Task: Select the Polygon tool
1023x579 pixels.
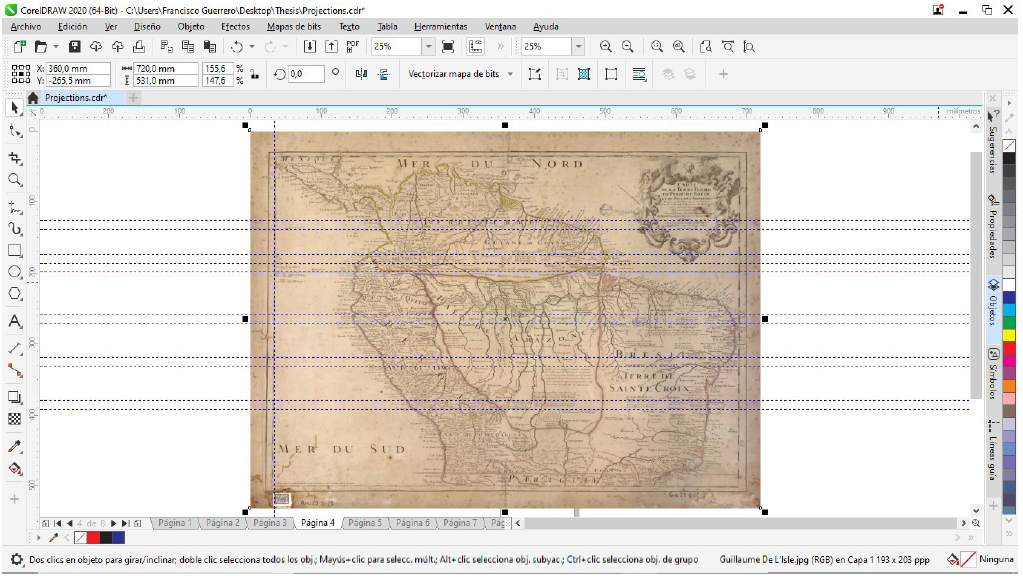Action: 15,294
